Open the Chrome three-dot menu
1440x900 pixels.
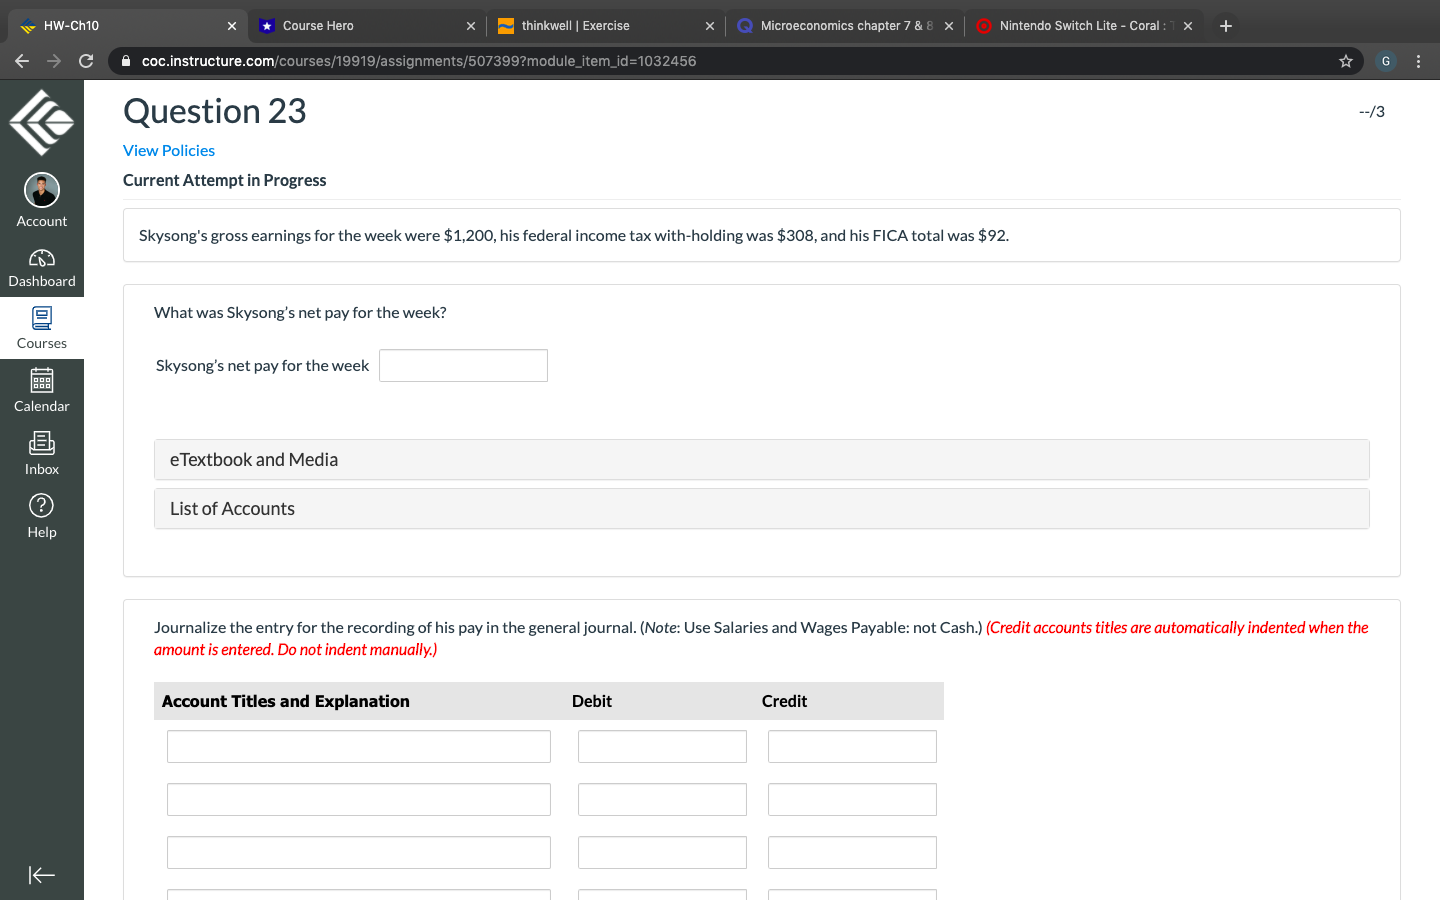coord(1418,61)
